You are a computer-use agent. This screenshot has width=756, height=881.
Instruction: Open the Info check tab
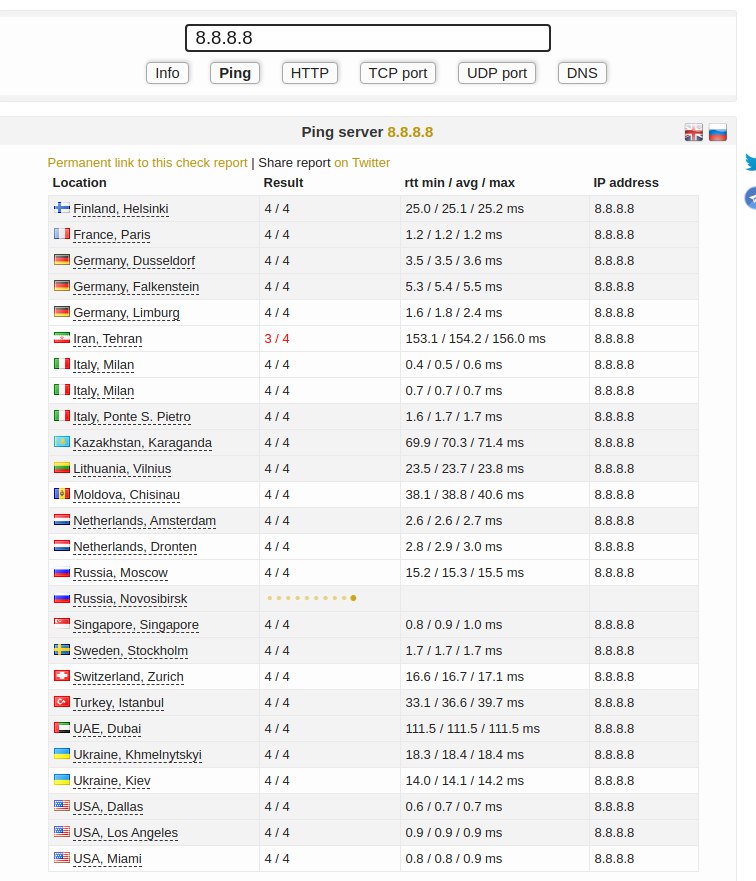click(x=167, y=73)
